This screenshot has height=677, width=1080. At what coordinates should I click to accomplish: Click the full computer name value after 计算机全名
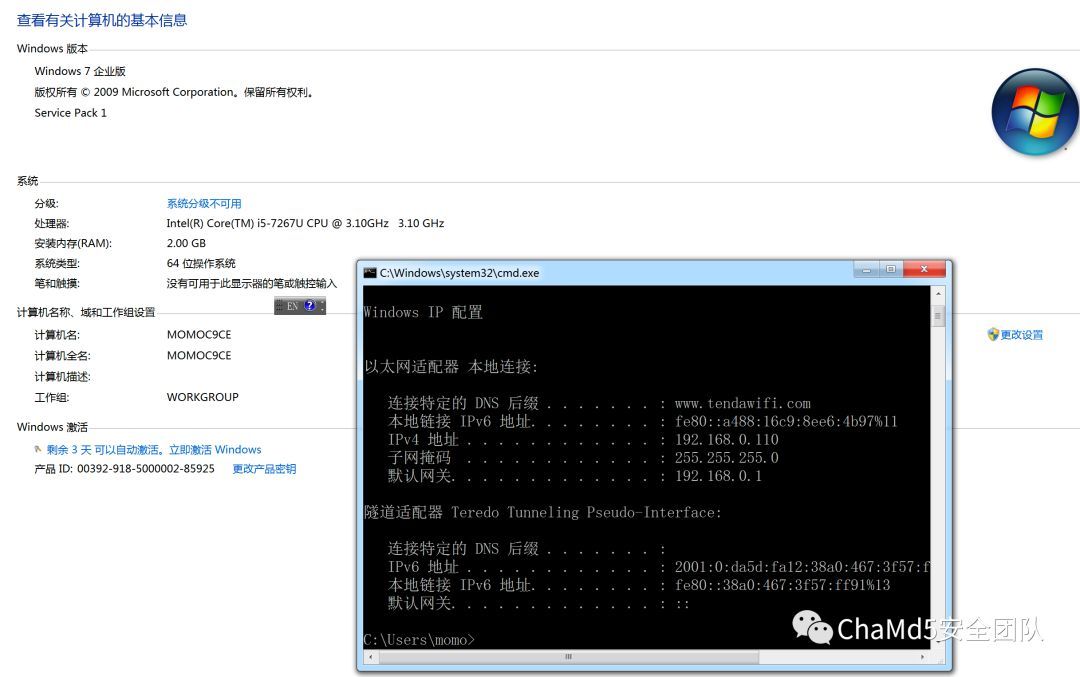(199, 355)
